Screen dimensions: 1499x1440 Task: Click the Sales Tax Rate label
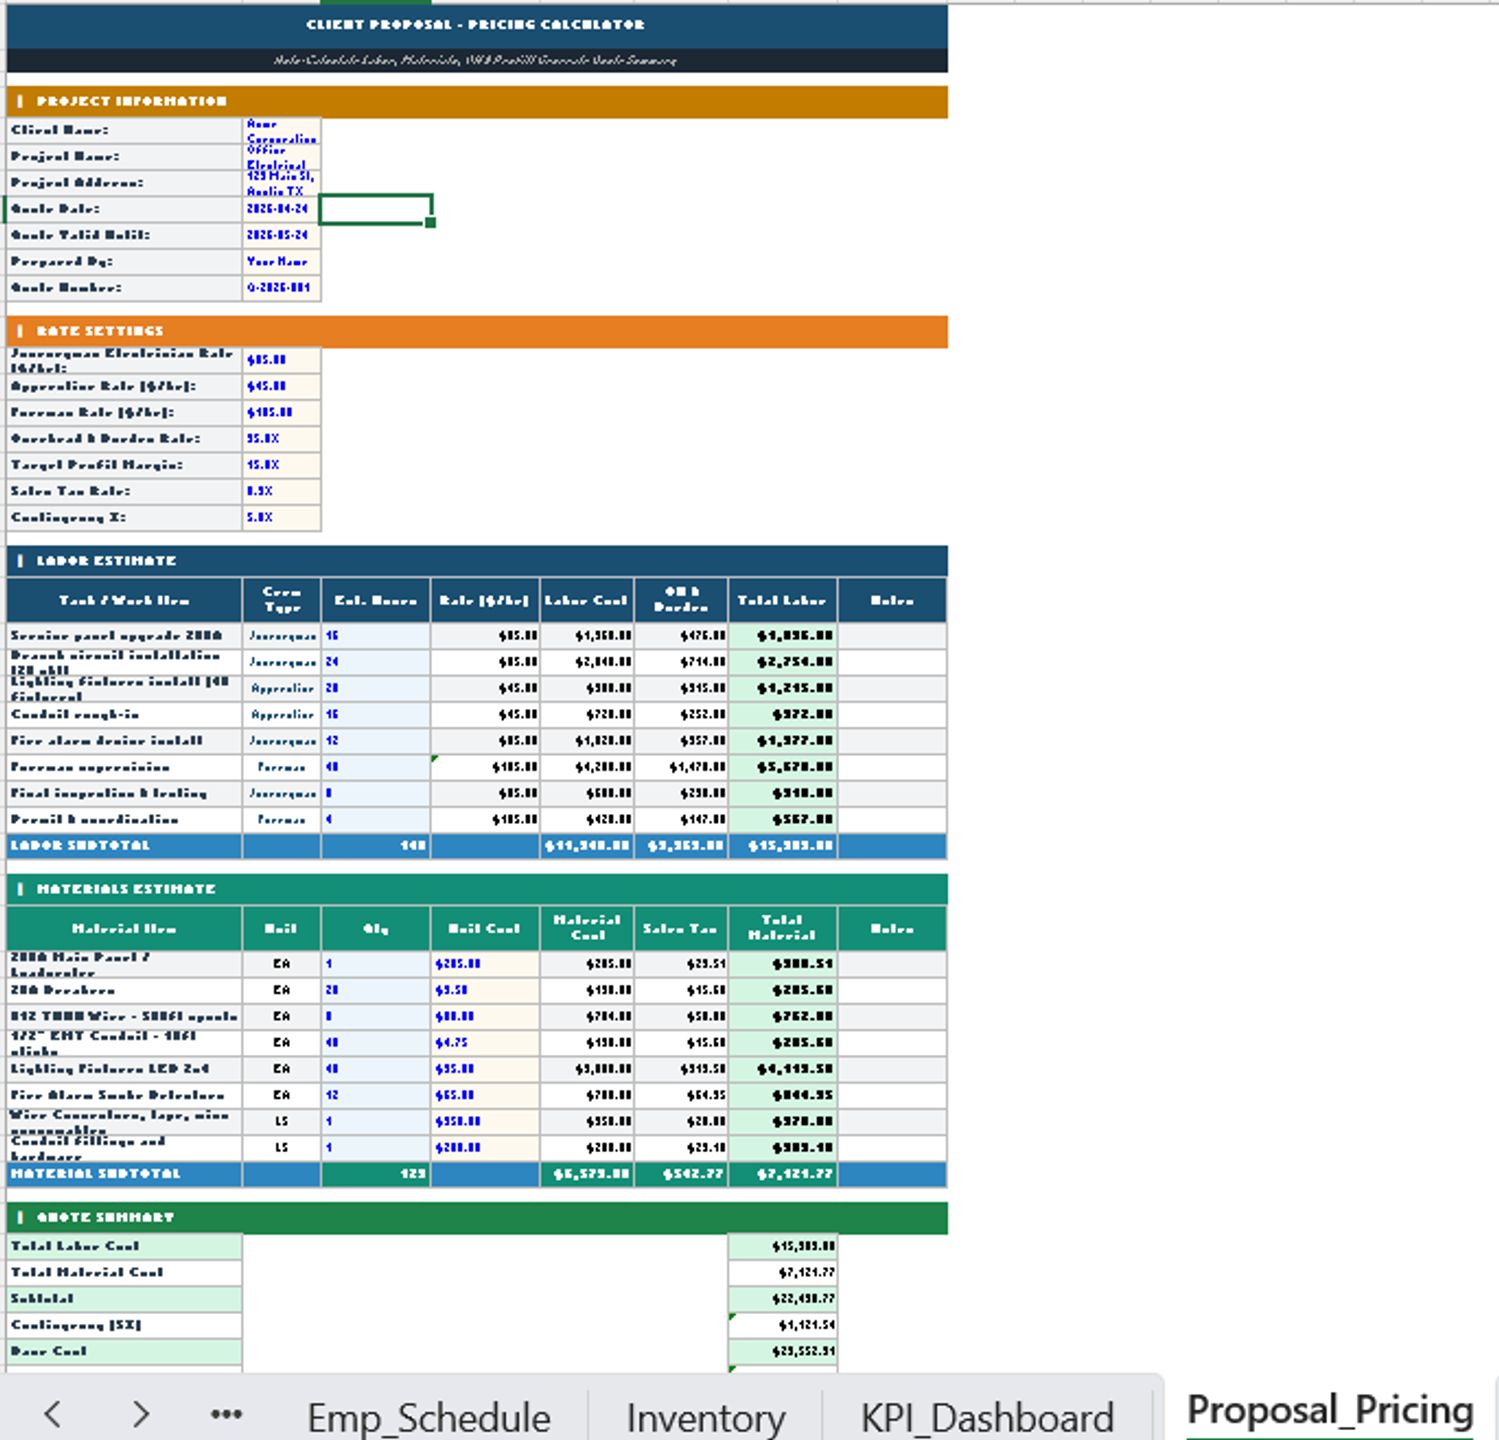click(x=124, y=491)
